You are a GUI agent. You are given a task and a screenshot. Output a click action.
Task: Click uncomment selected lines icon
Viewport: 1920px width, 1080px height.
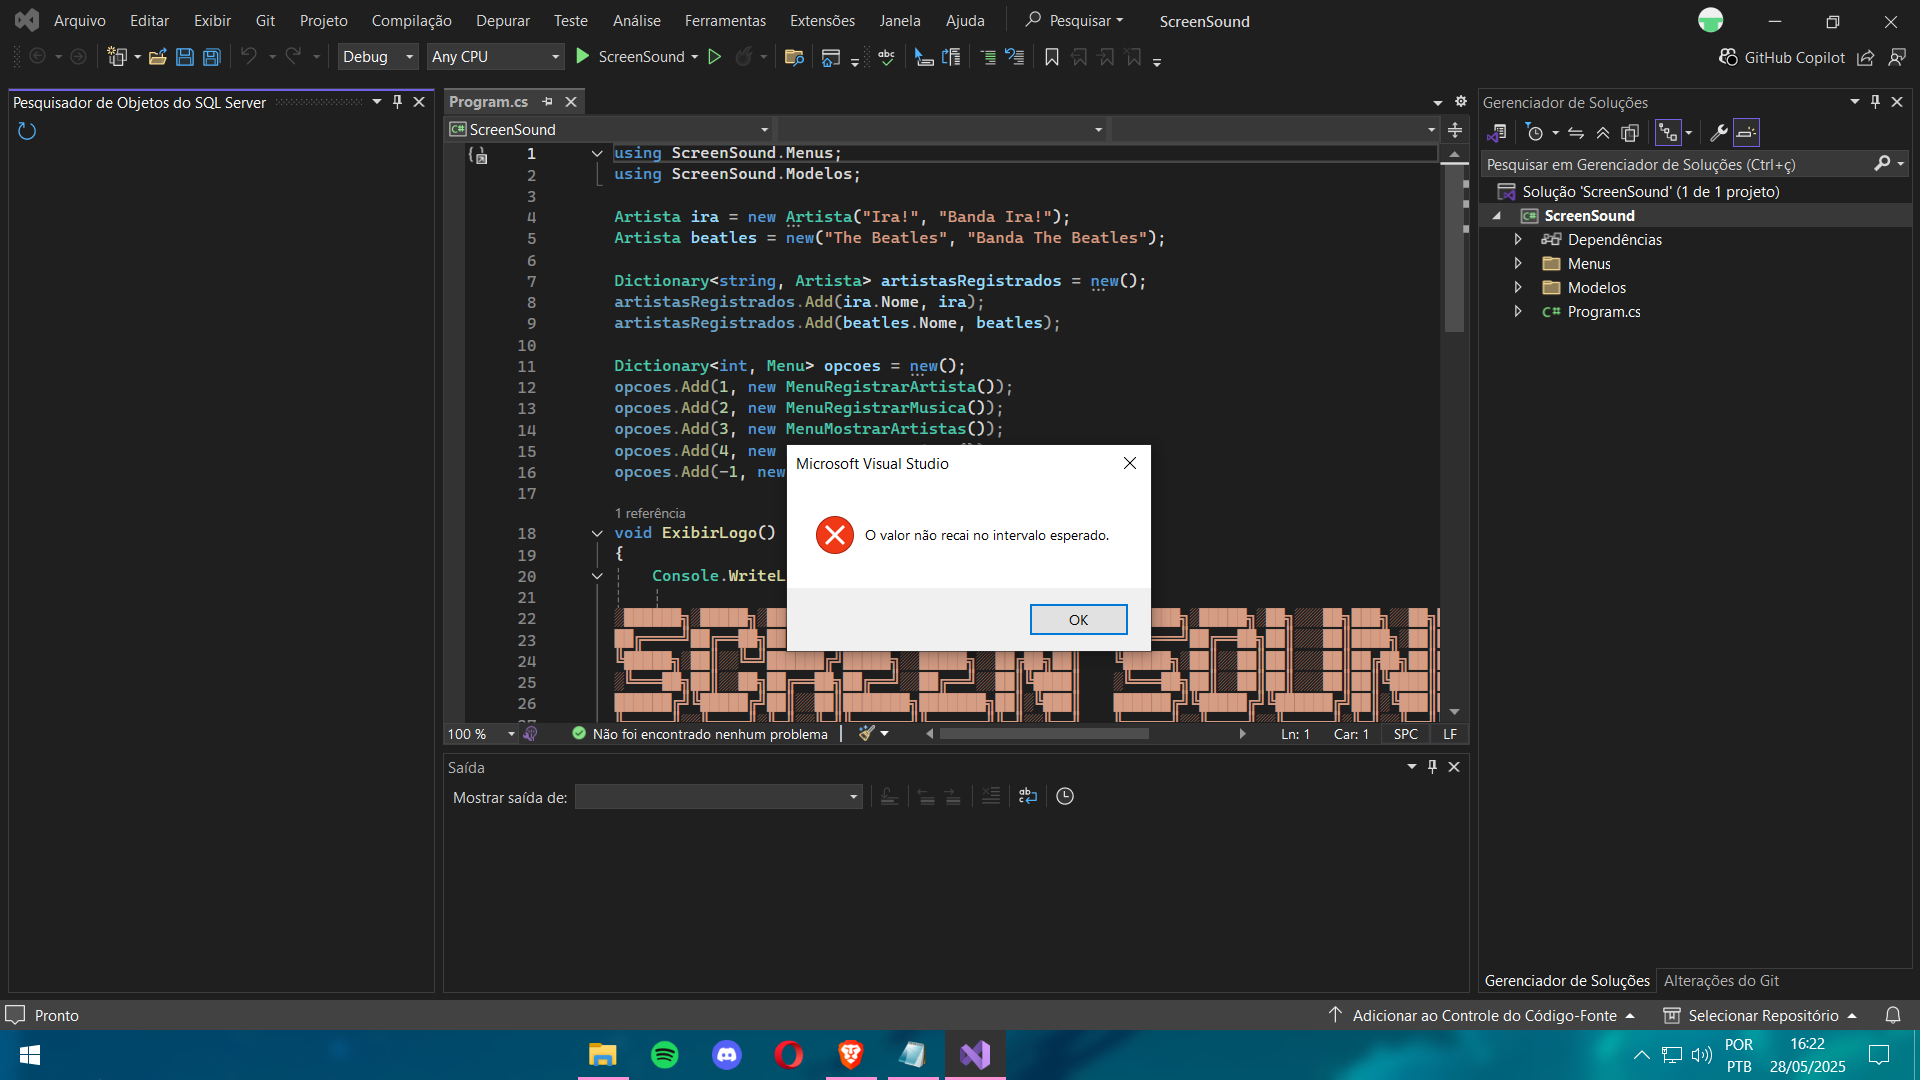click(x=1015, y=57)
